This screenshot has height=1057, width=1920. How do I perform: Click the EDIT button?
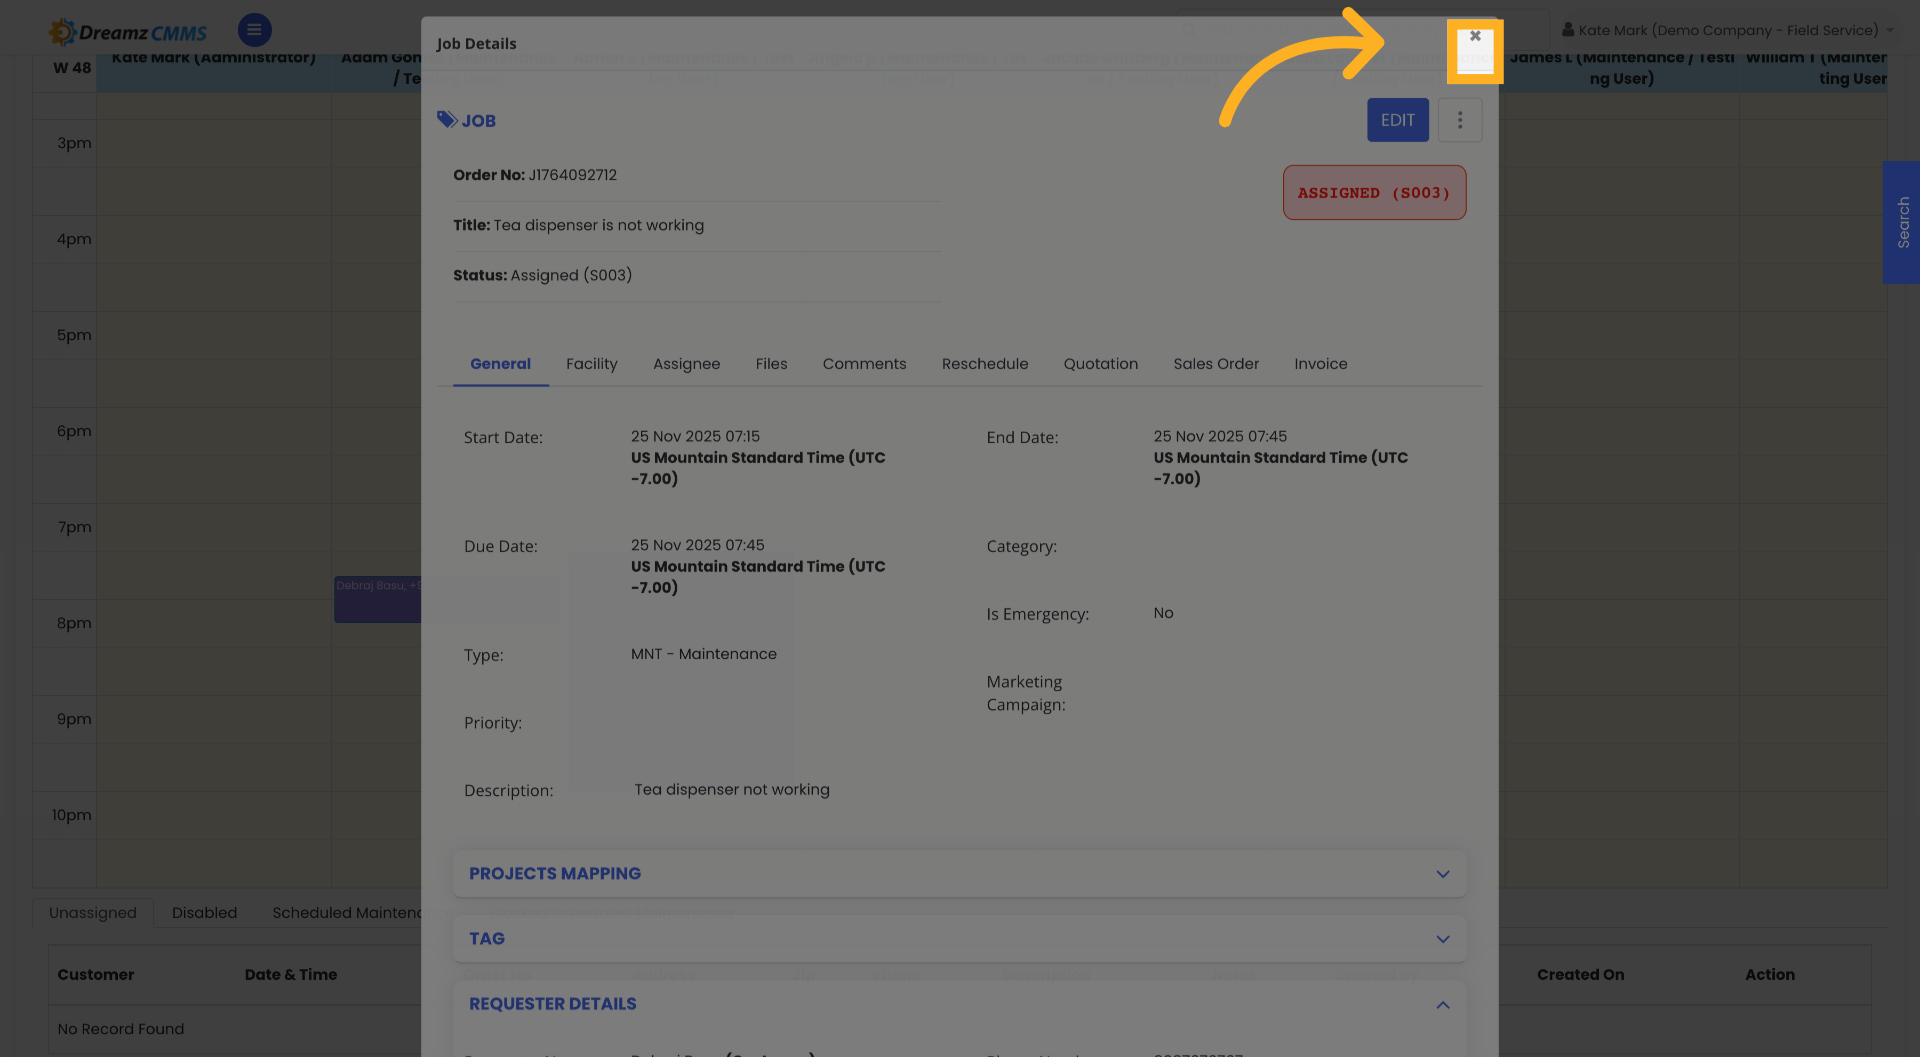click(x=1397, y=119)
